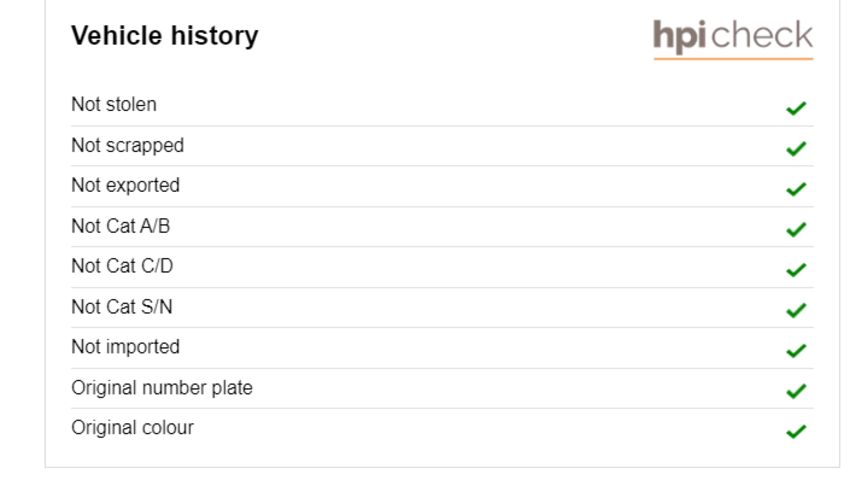Click the tick beside Original colour
This screenshot has height=480, width=850.
[796, 431]
